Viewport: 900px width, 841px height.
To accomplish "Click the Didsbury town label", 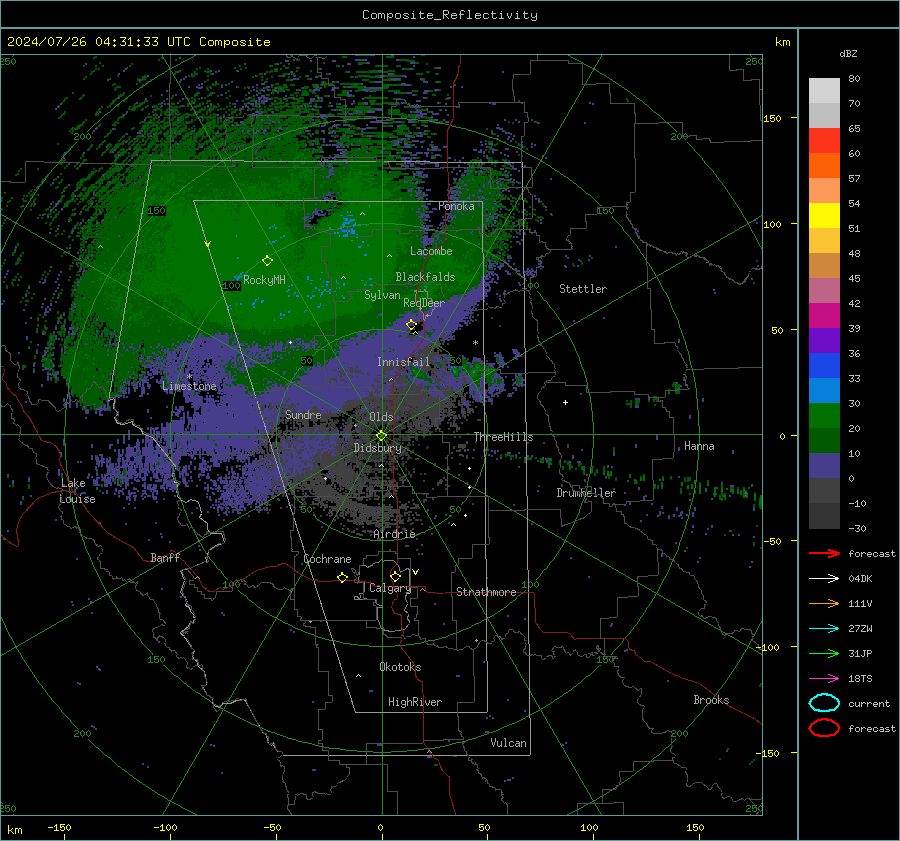I will point(378,448).
